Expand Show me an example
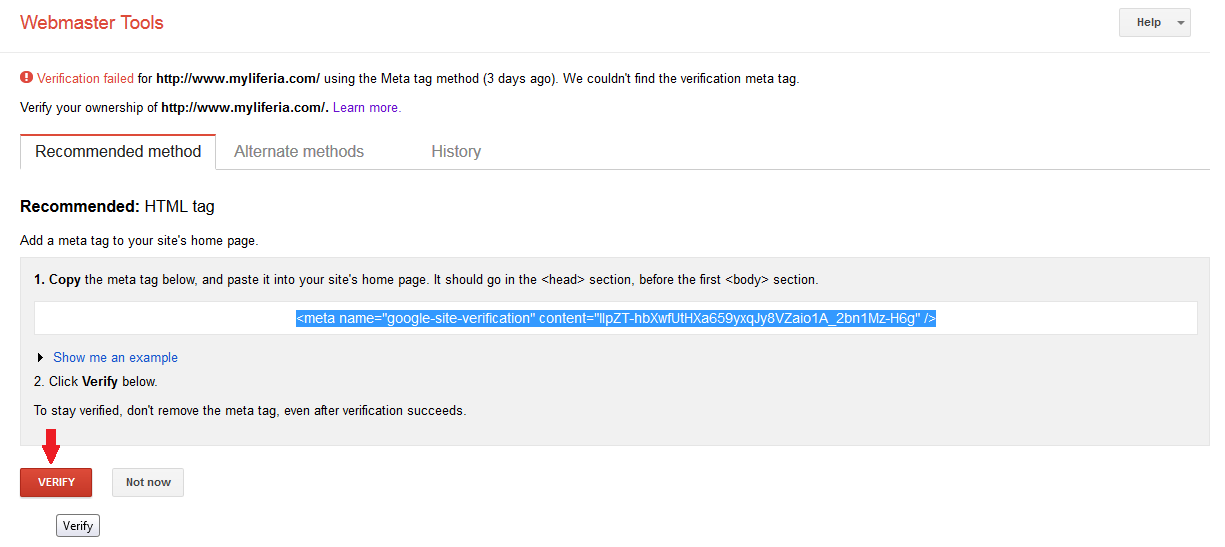This screenshot has width=1225, height=547. pyautogui.click(x=115, y=357)
